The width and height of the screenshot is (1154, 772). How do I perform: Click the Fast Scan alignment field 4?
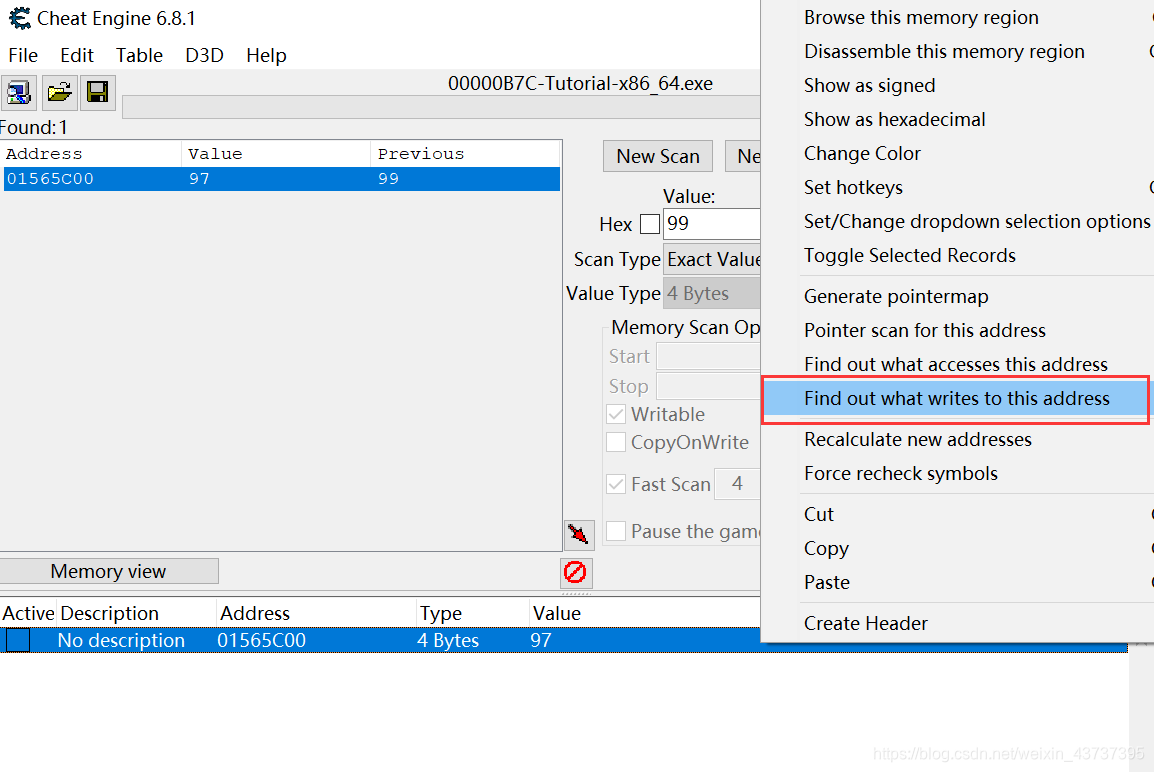(737, 484)
